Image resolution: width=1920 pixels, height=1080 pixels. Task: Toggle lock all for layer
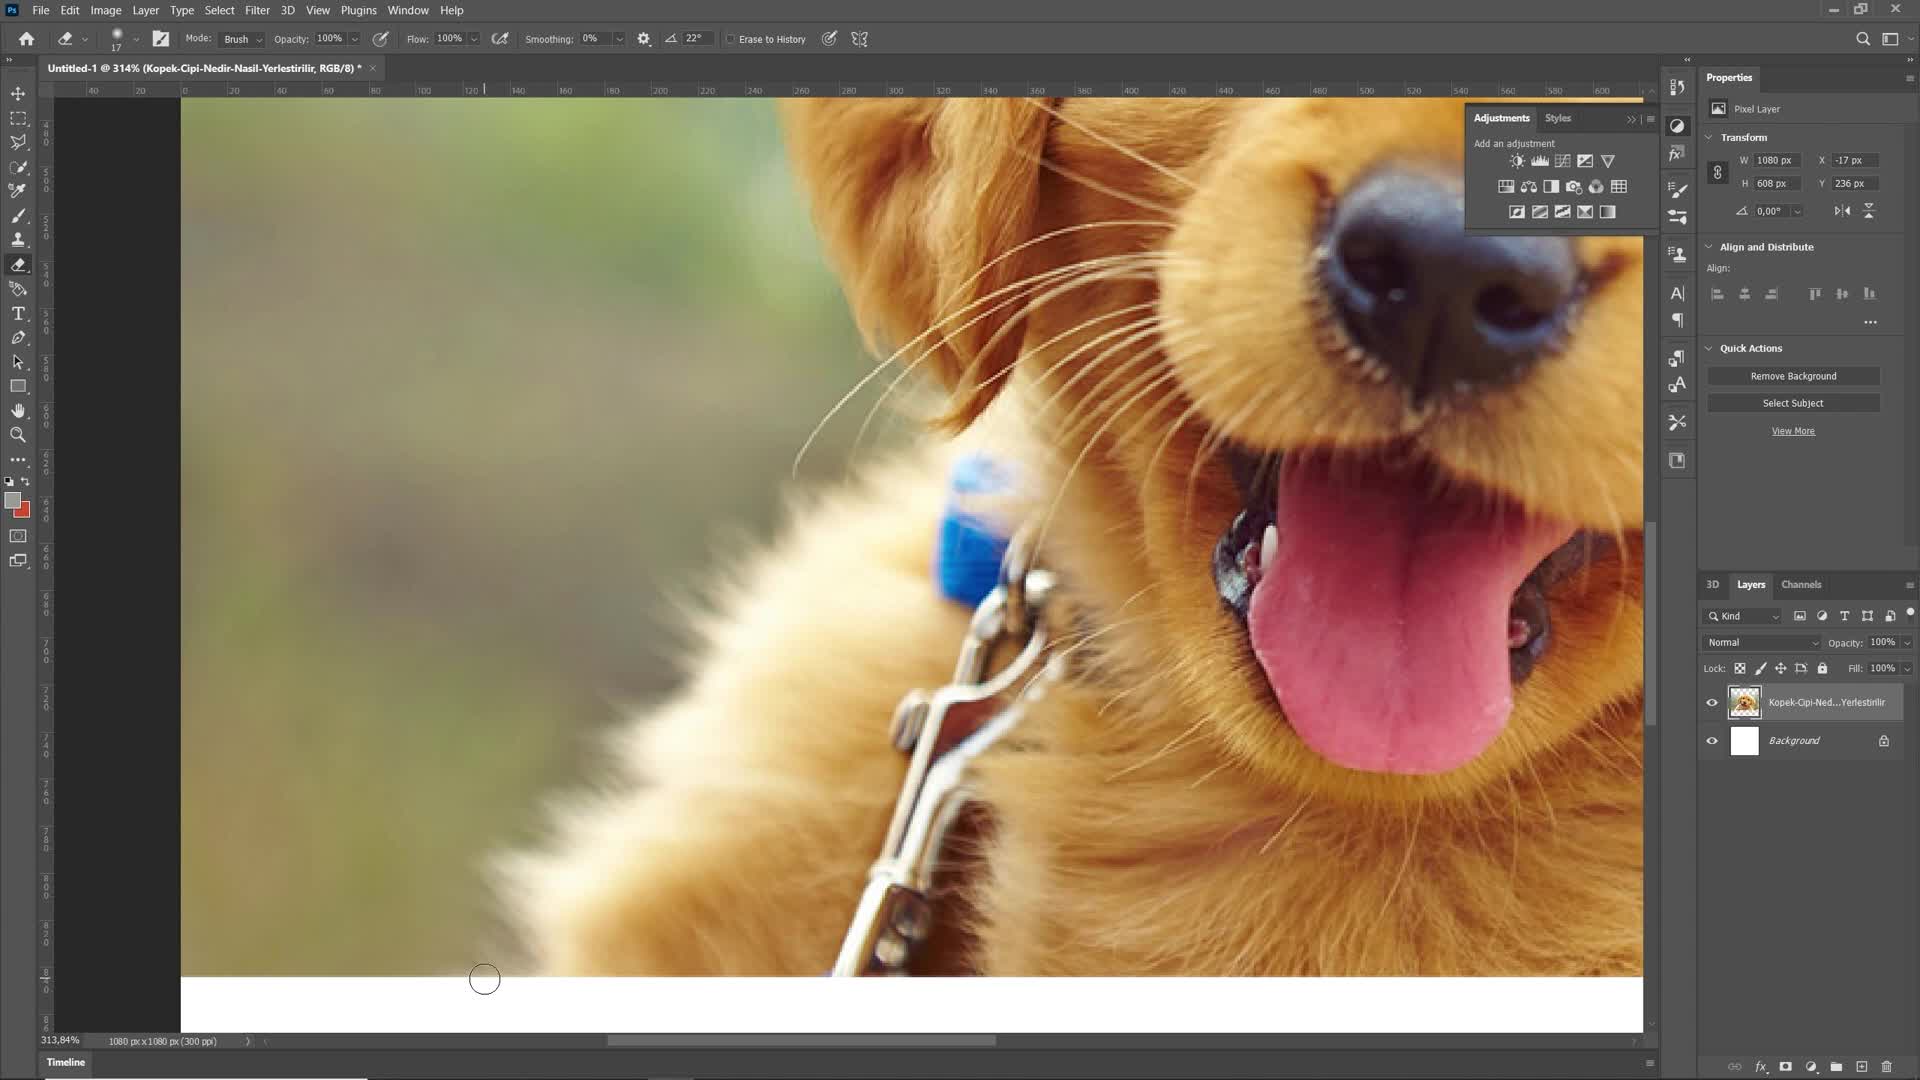[x=1822, y=668]
